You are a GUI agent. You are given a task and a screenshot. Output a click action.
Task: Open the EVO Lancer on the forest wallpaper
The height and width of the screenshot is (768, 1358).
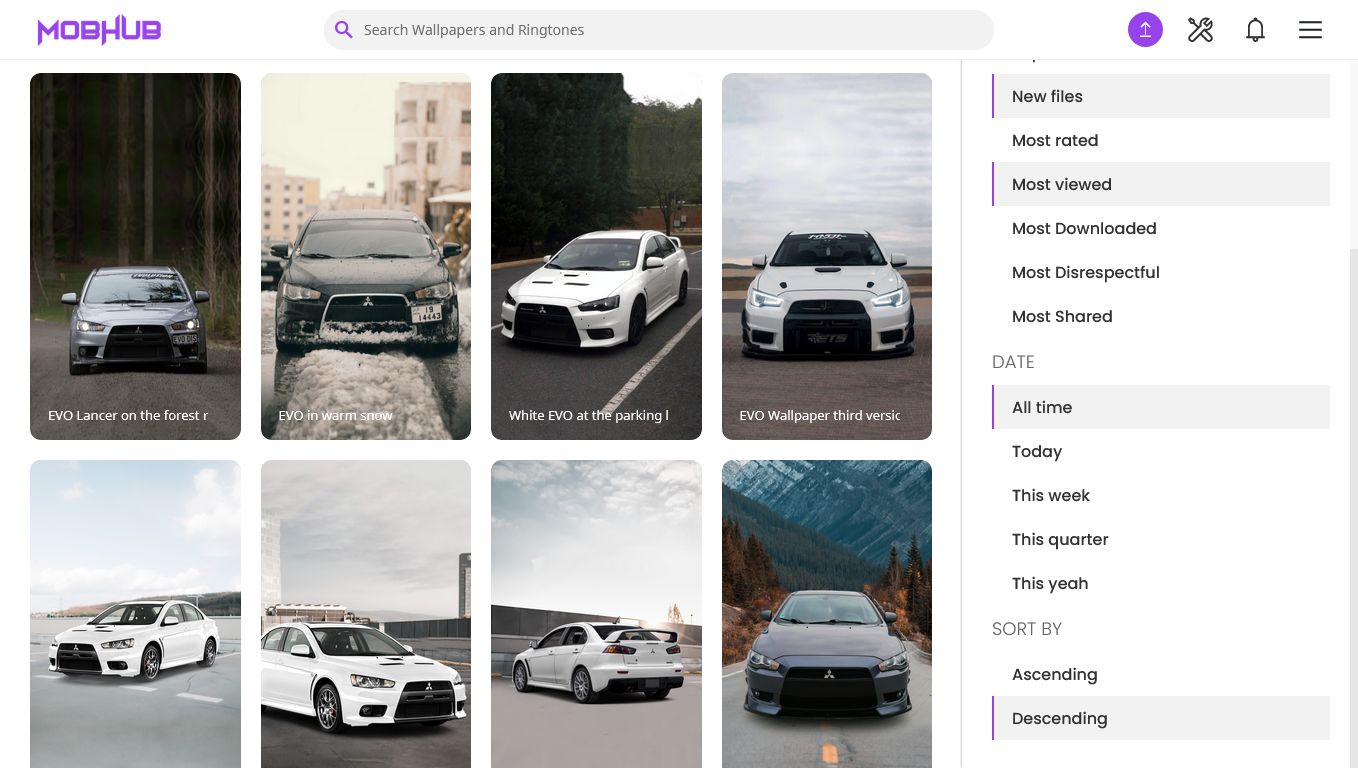coord(135,256)
